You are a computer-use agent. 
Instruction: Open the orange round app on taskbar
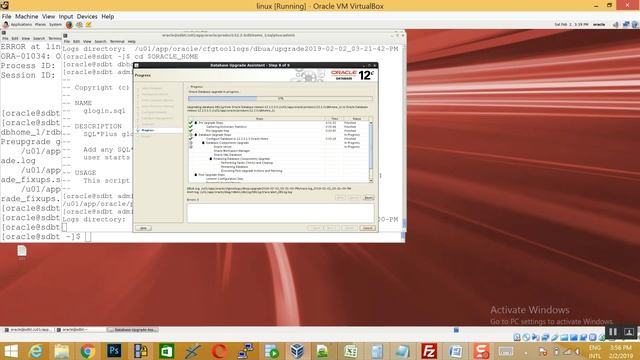pos(219,351)
